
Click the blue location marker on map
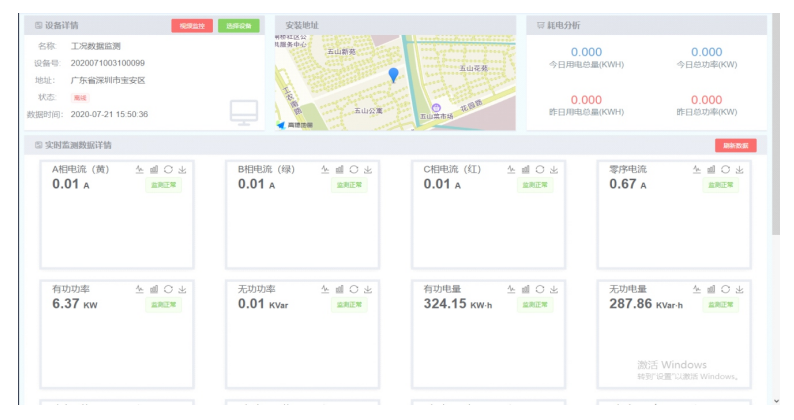coord(393,75)
